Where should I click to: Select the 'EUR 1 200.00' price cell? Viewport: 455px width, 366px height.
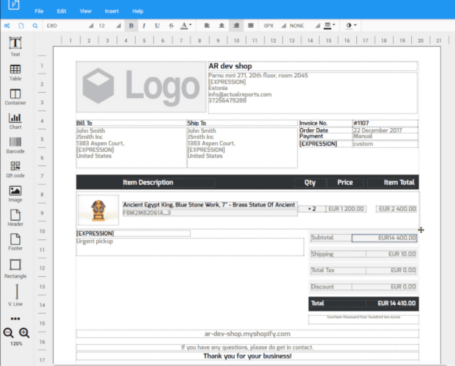click(x=346, y=209)
